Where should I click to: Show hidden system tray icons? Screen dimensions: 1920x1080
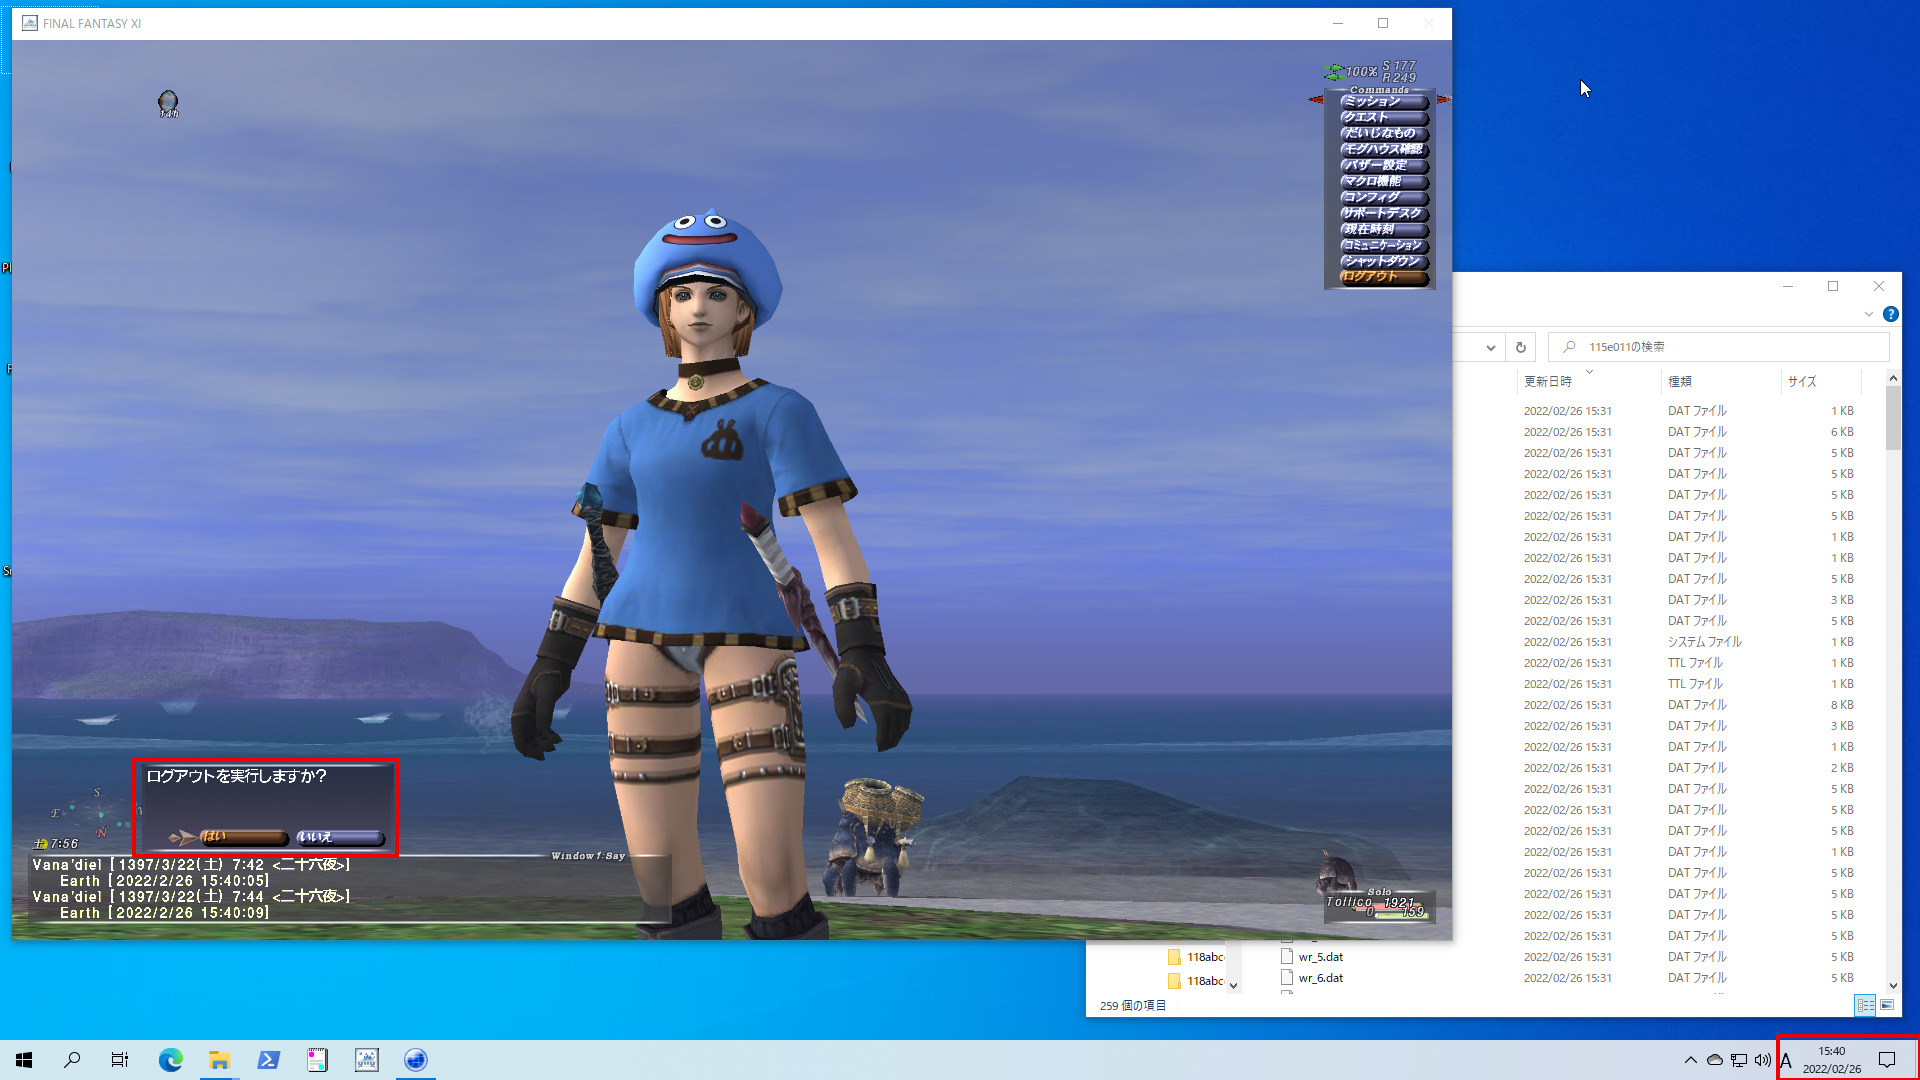[x=1690, y=1060]
